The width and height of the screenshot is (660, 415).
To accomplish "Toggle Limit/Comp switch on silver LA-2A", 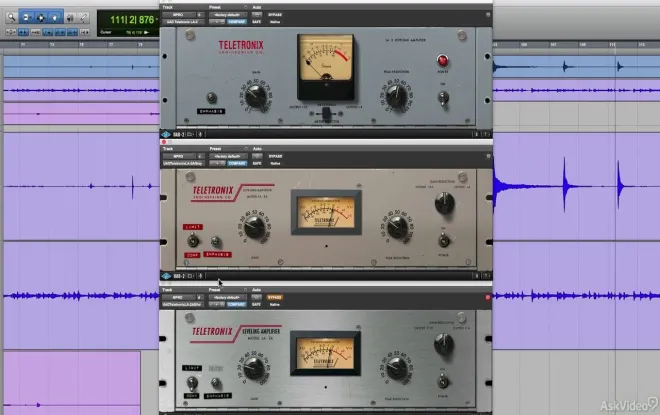I will [x=192, y=382].
